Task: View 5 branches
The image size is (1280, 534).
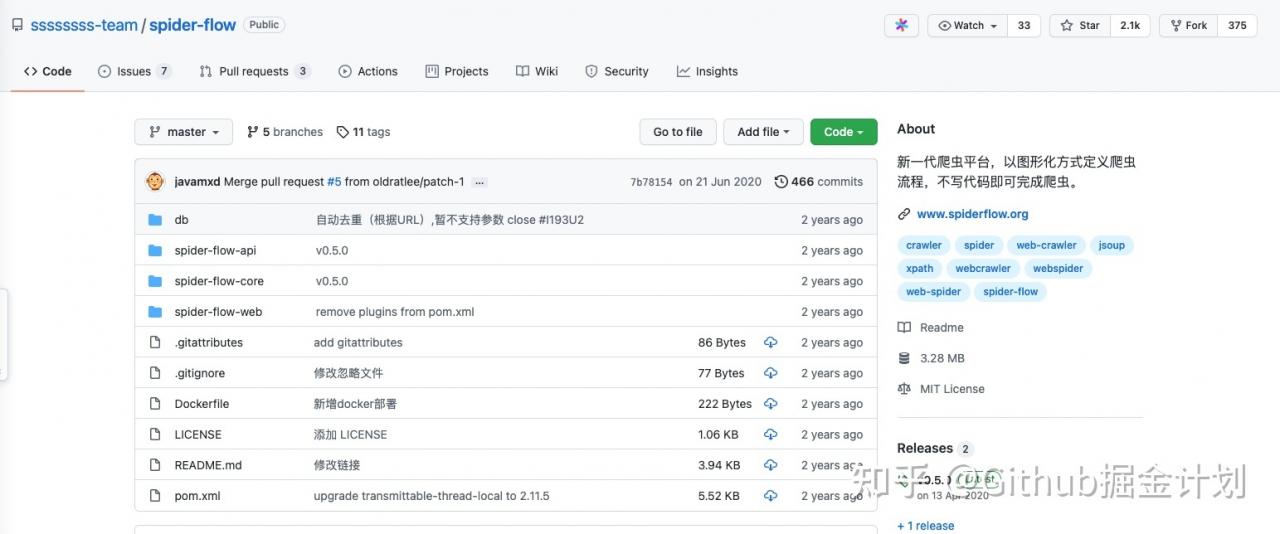Action: click(x=285, y=132)
